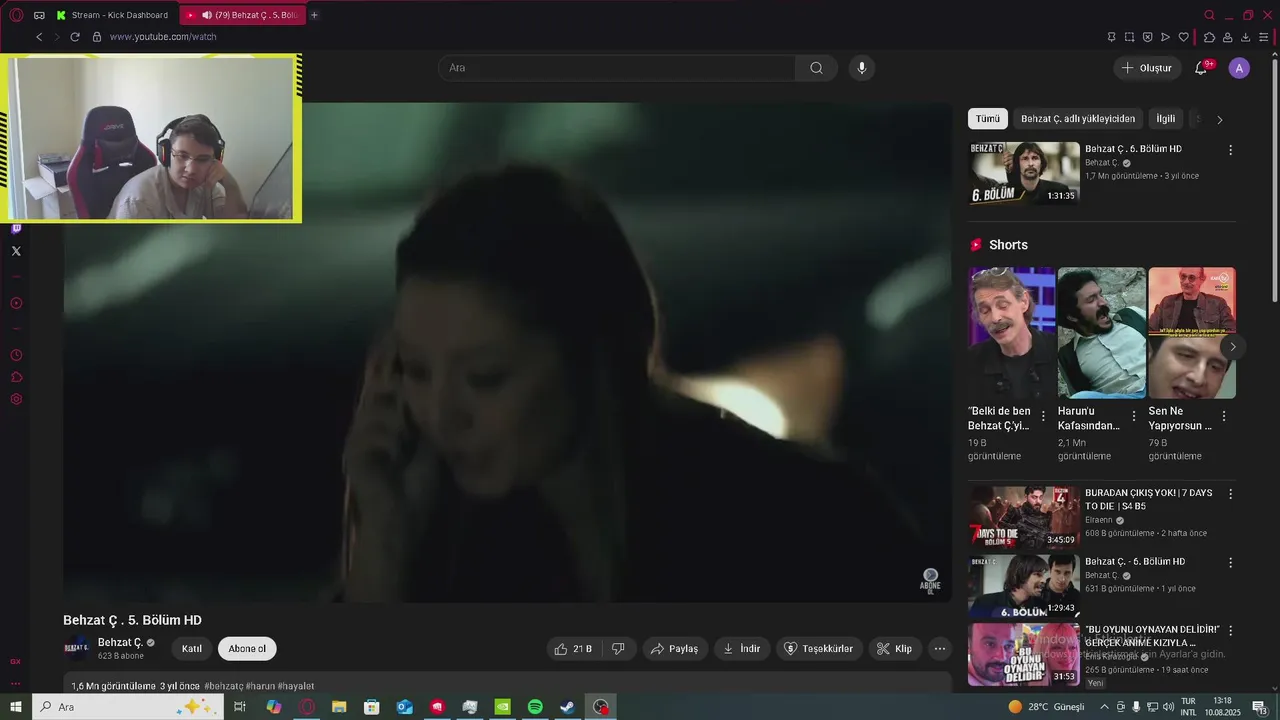Screen dimensions: 1280x720
Task: Open the "BU OYUNU OYNAYAN DELİDİR" video thumbnail
Action: tap(1023, 654)
